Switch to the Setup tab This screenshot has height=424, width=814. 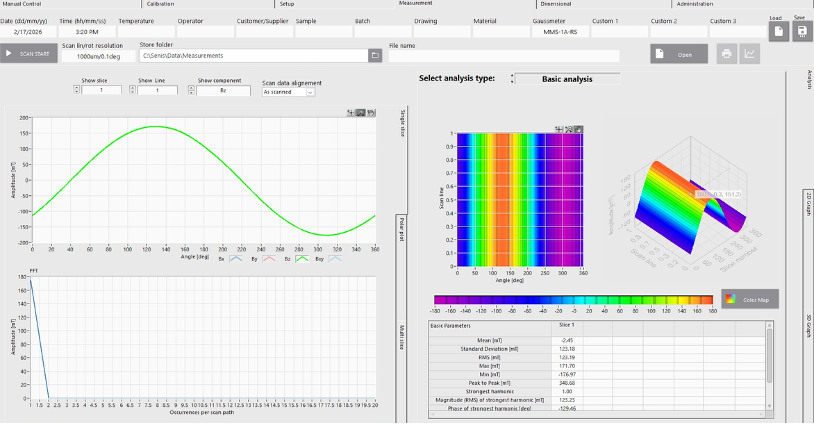tap(287, 4)
